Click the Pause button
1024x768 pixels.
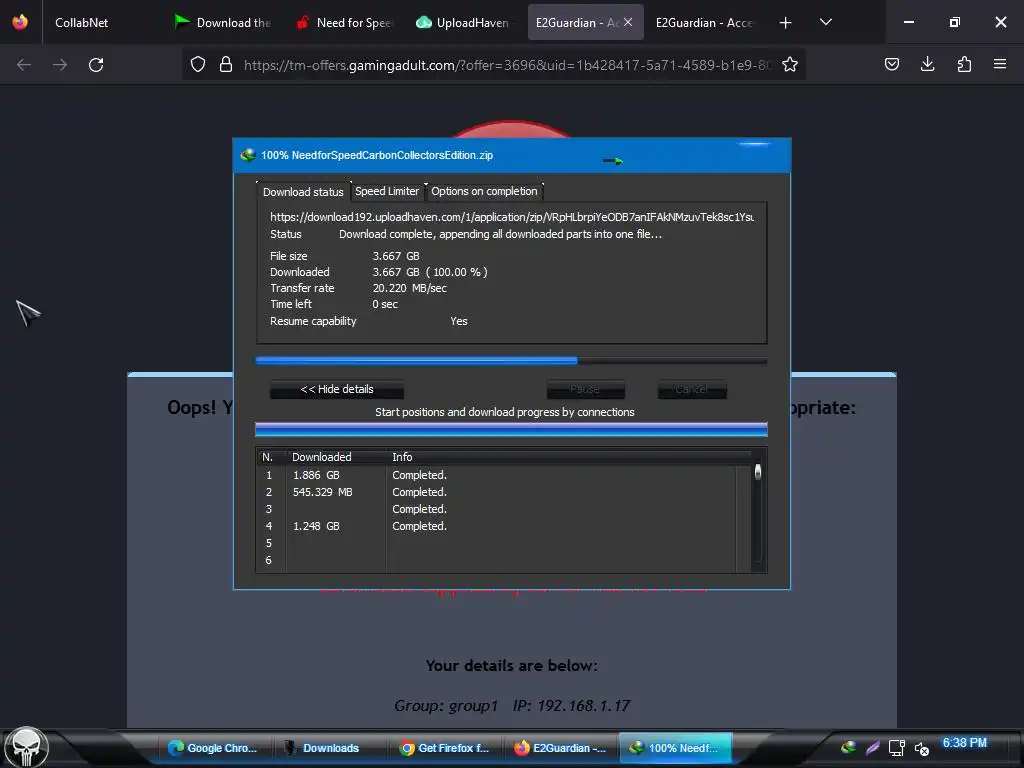(585, 389)
